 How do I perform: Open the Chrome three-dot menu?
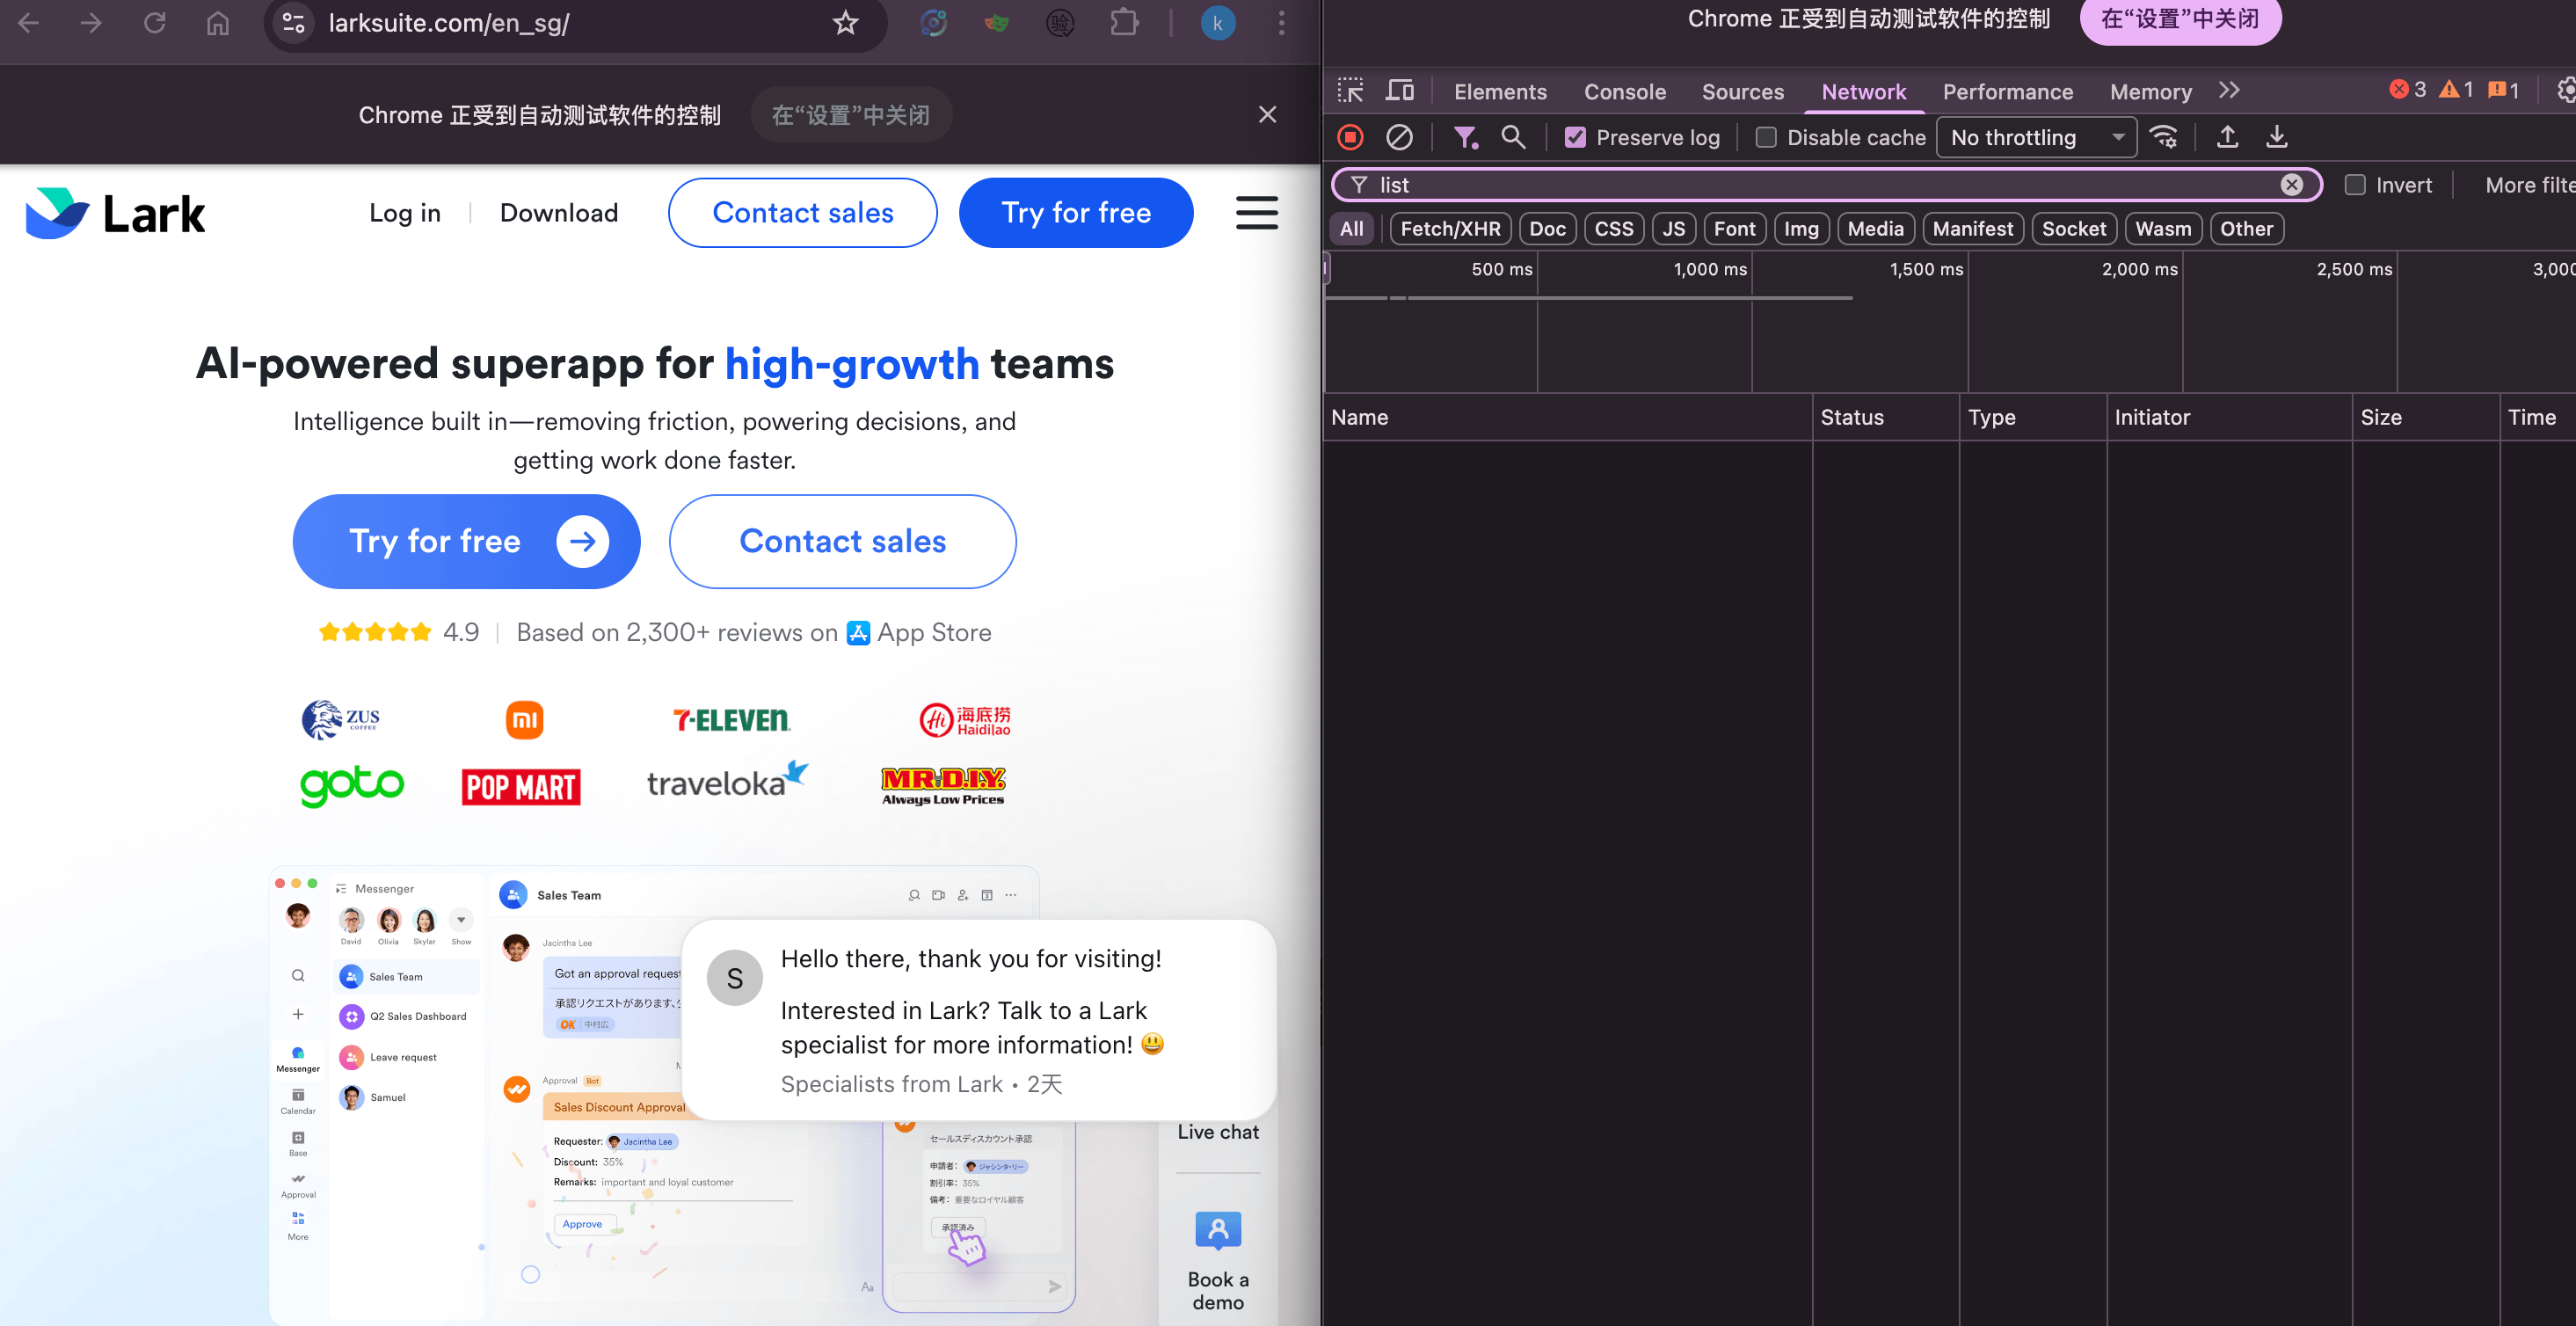1281,23
